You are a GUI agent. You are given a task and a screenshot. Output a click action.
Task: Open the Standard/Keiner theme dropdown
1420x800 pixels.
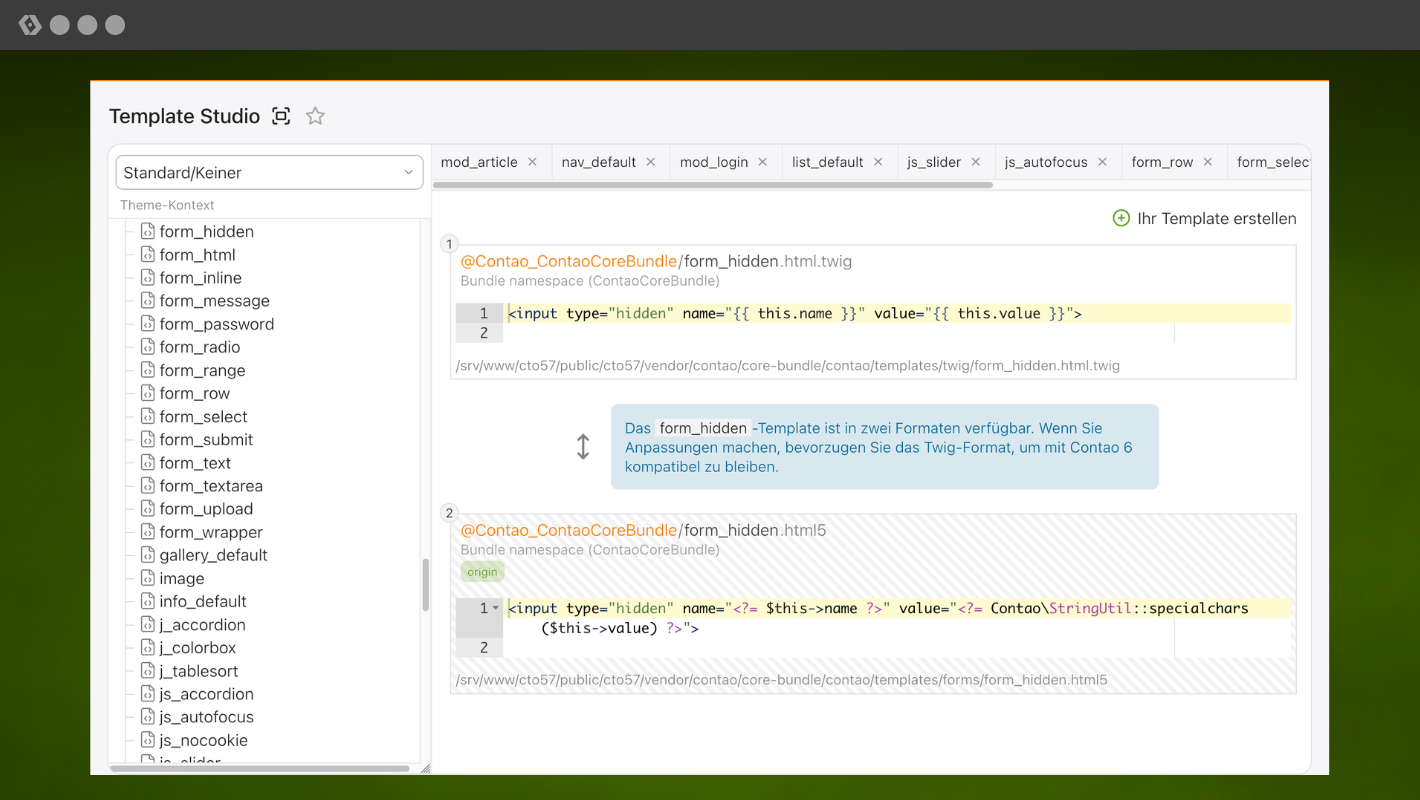[x=269, y=172]
